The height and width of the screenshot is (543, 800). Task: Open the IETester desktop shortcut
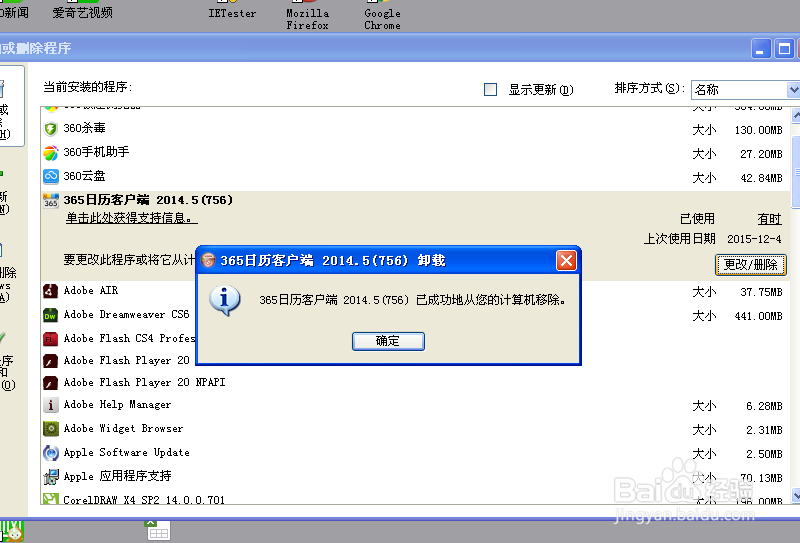[x=232, y=10]
